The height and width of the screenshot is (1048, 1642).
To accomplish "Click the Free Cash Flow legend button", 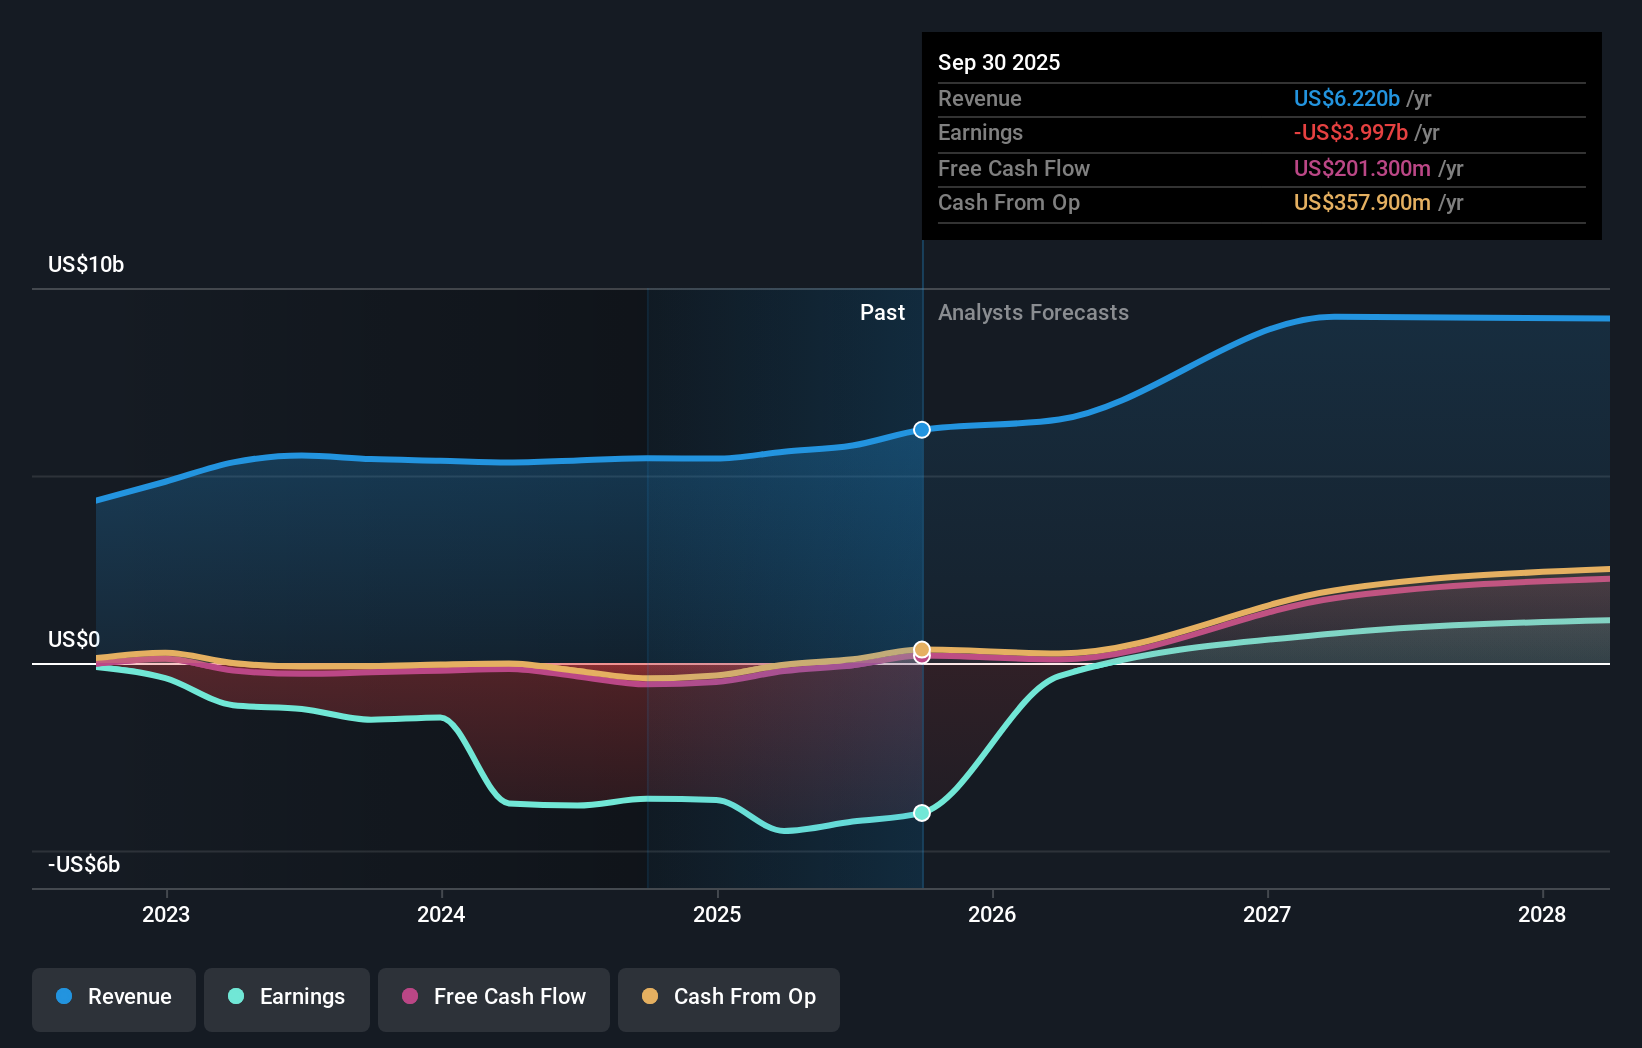I will tap(493, 997).
